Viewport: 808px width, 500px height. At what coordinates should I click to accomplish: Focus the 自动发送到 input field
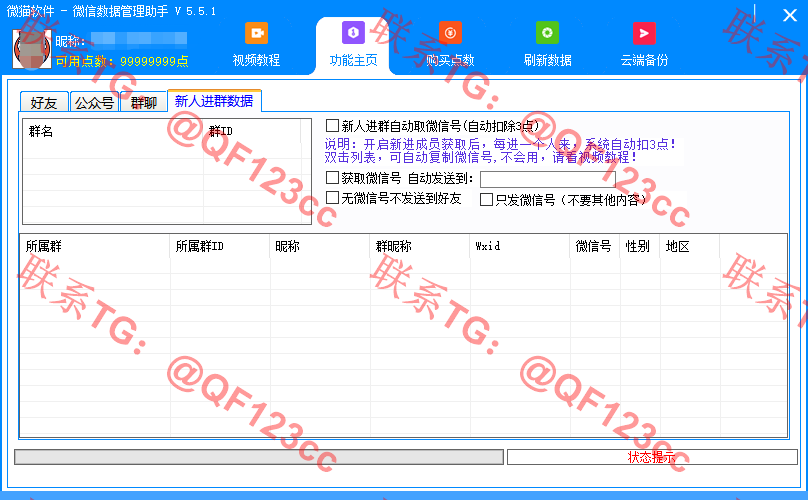(x=548, y=179)
